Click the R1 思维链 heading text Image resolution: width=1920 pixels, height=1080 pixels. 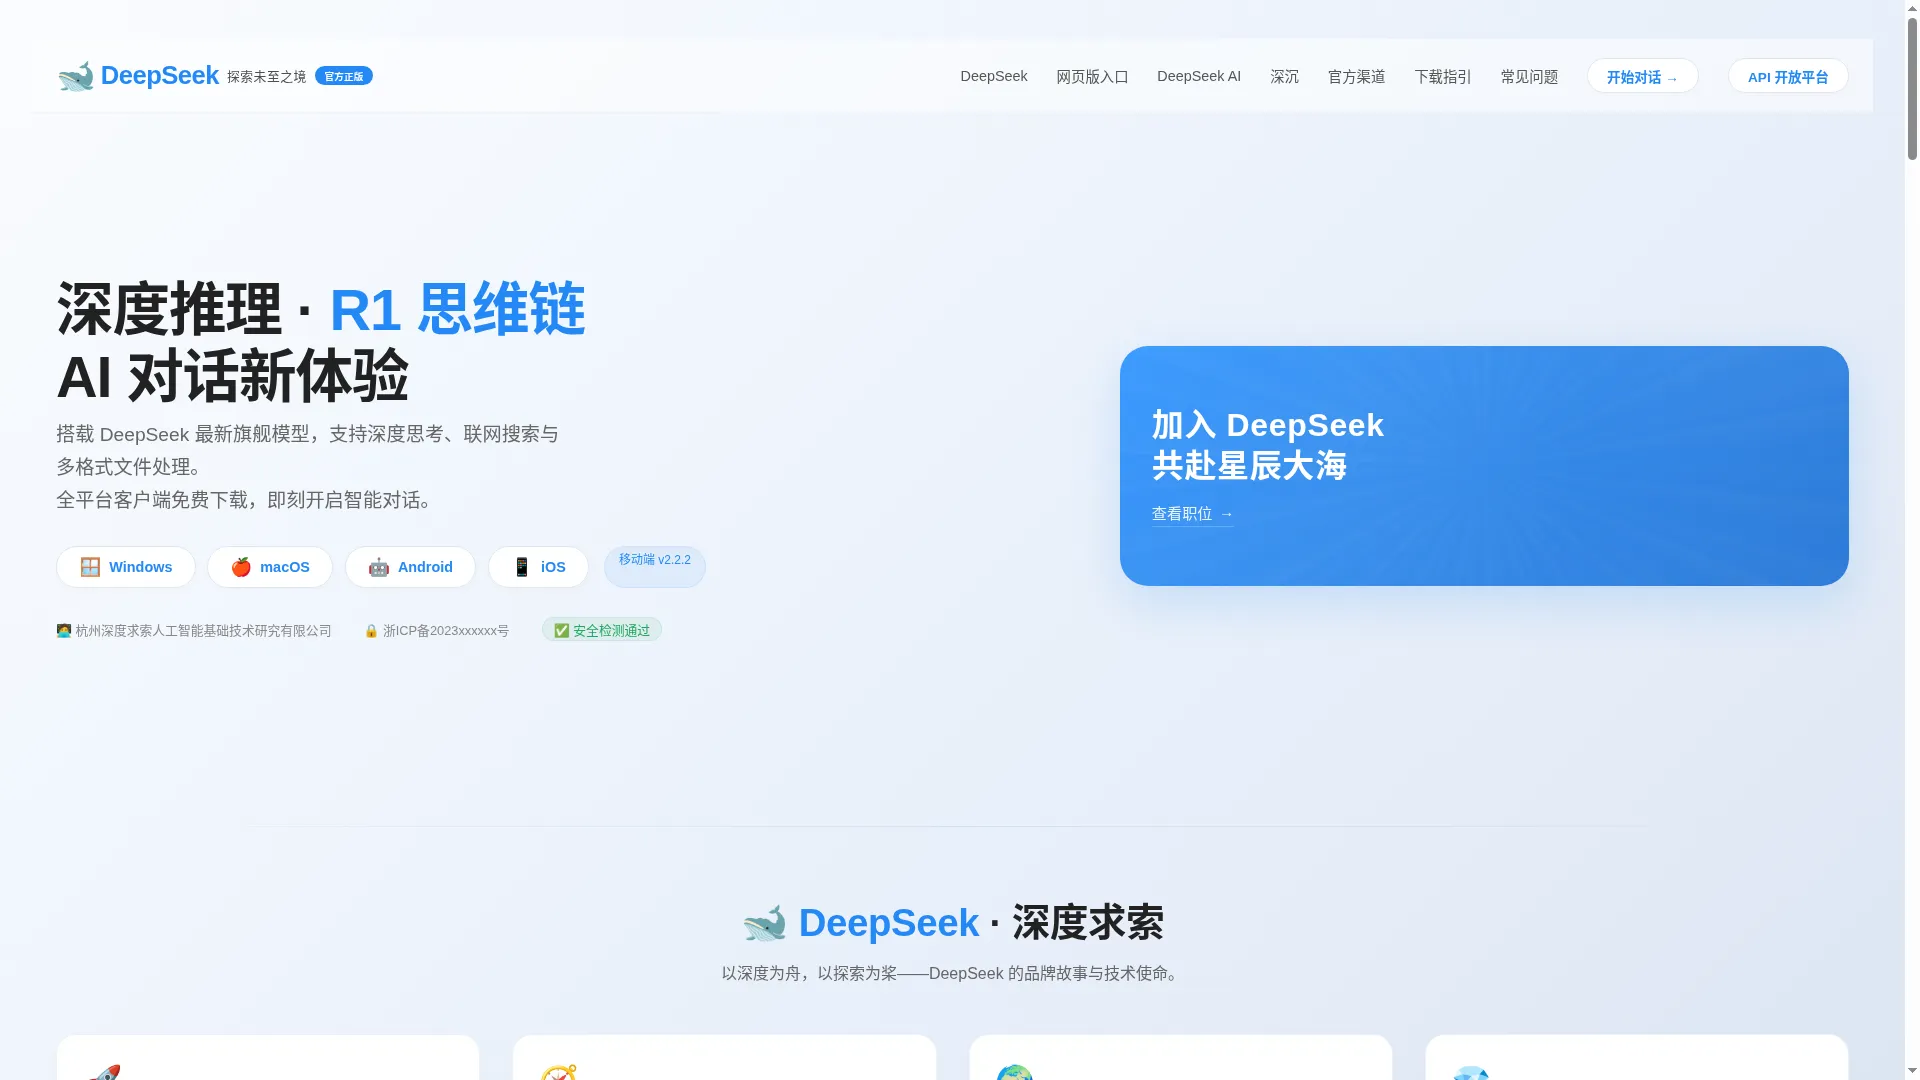(x=457, y=309)
